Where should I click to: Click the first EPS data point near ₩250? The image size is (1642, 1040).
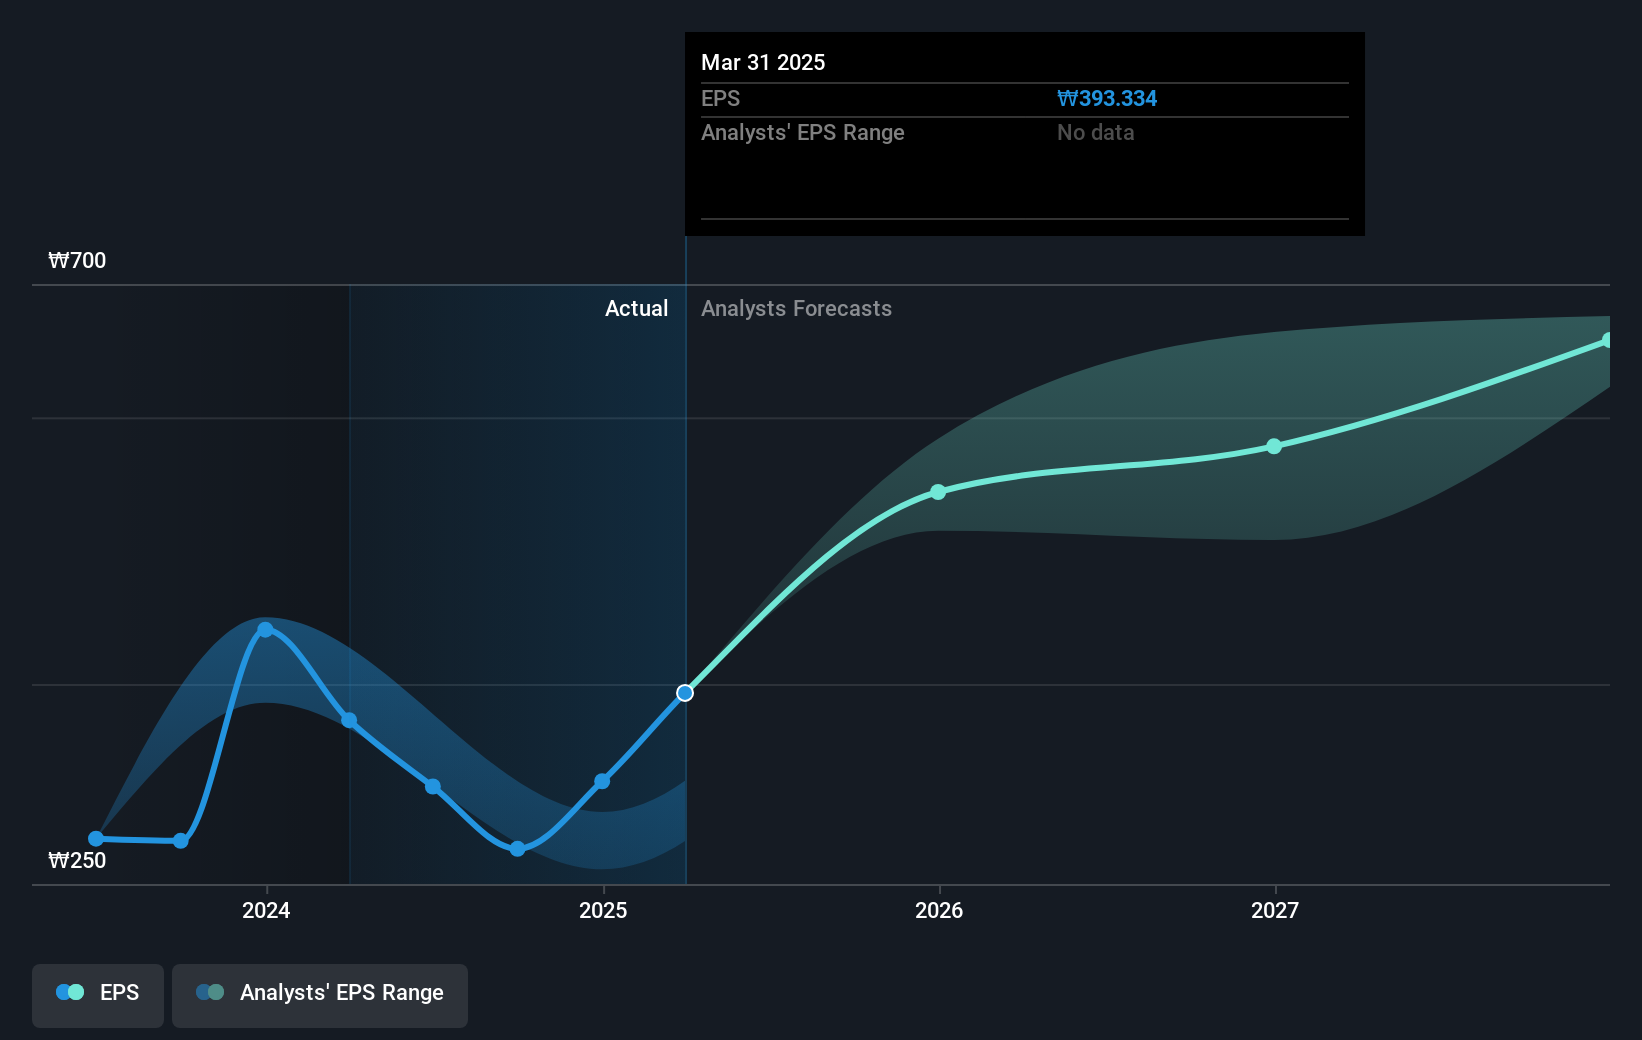tap(96, 839)
